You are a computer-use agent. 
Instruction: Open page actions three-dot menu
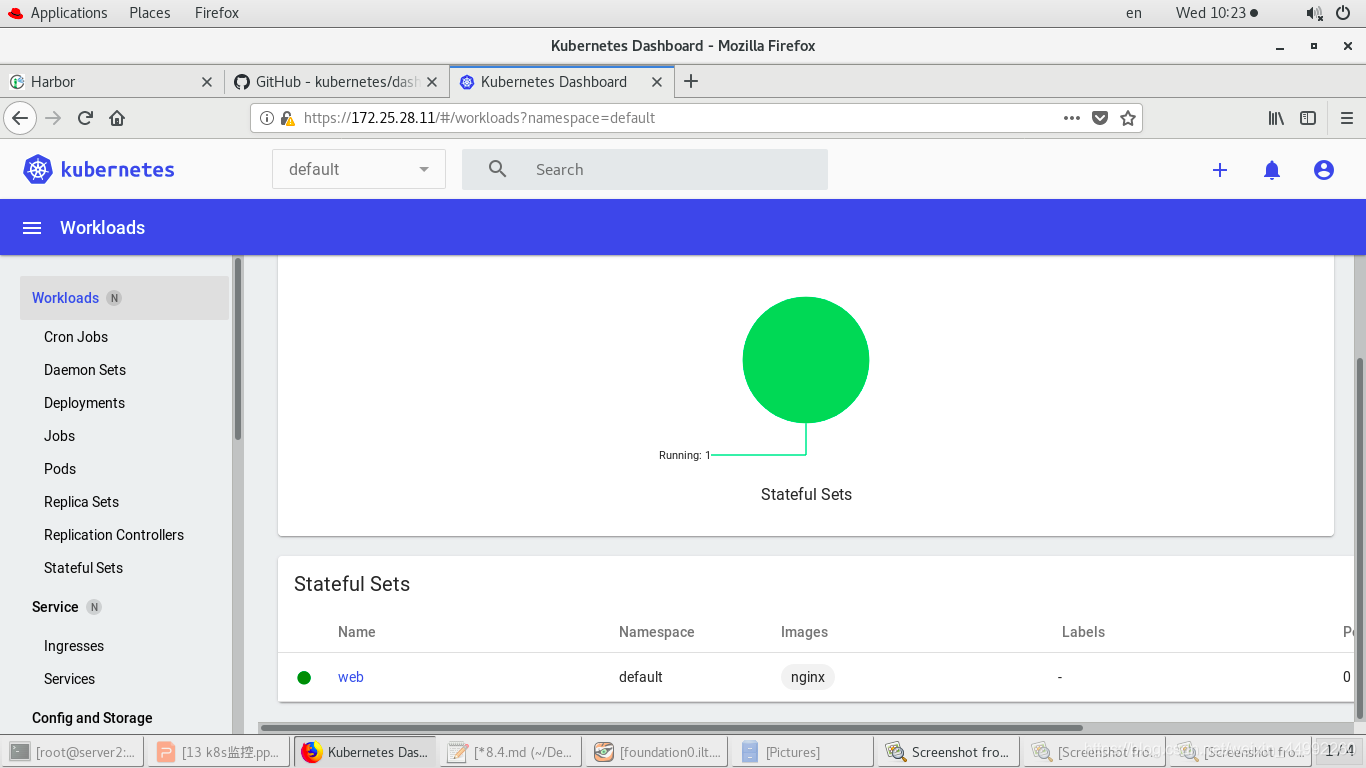click(1072, 118)
